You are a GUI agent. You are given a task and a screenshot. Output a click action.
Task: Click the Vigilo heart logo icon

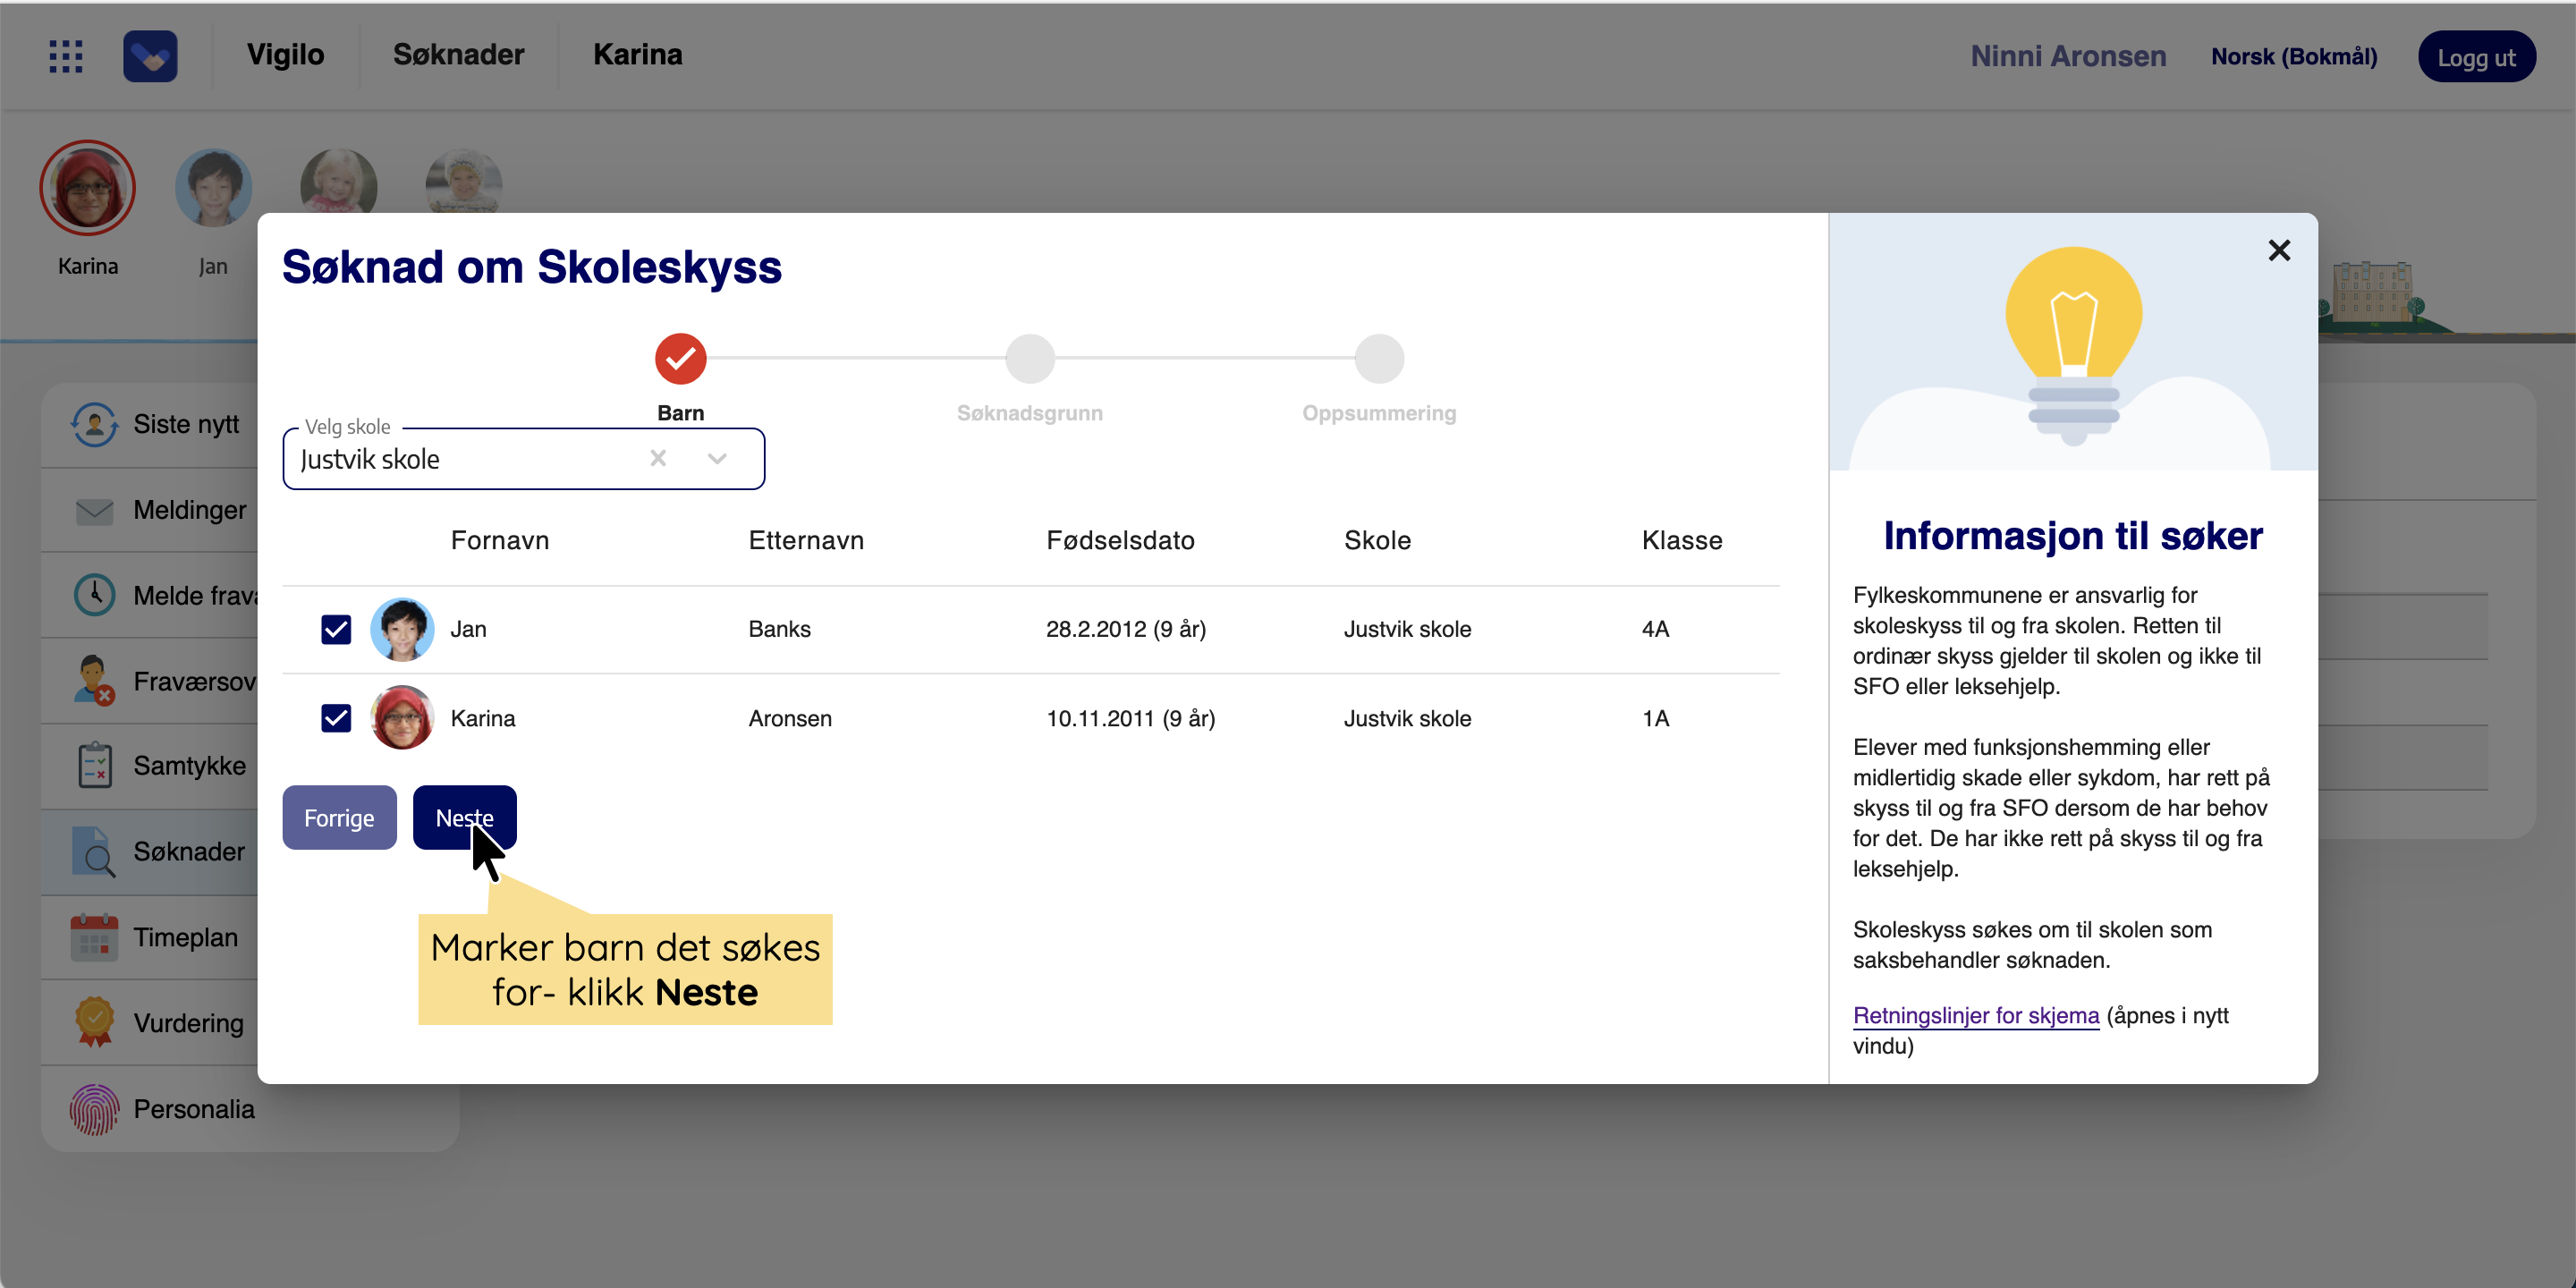pyautogui.click(x=150, y=56)
